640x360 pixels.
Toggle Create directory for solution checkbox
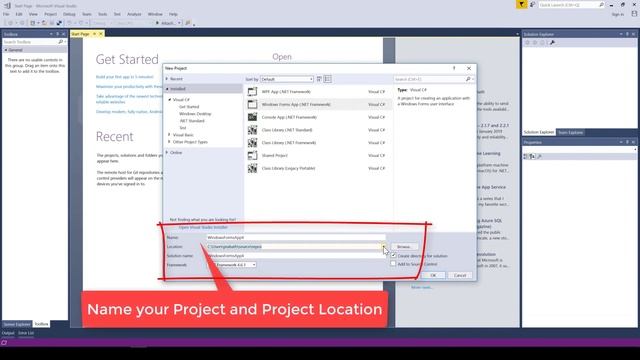point(393,256)
